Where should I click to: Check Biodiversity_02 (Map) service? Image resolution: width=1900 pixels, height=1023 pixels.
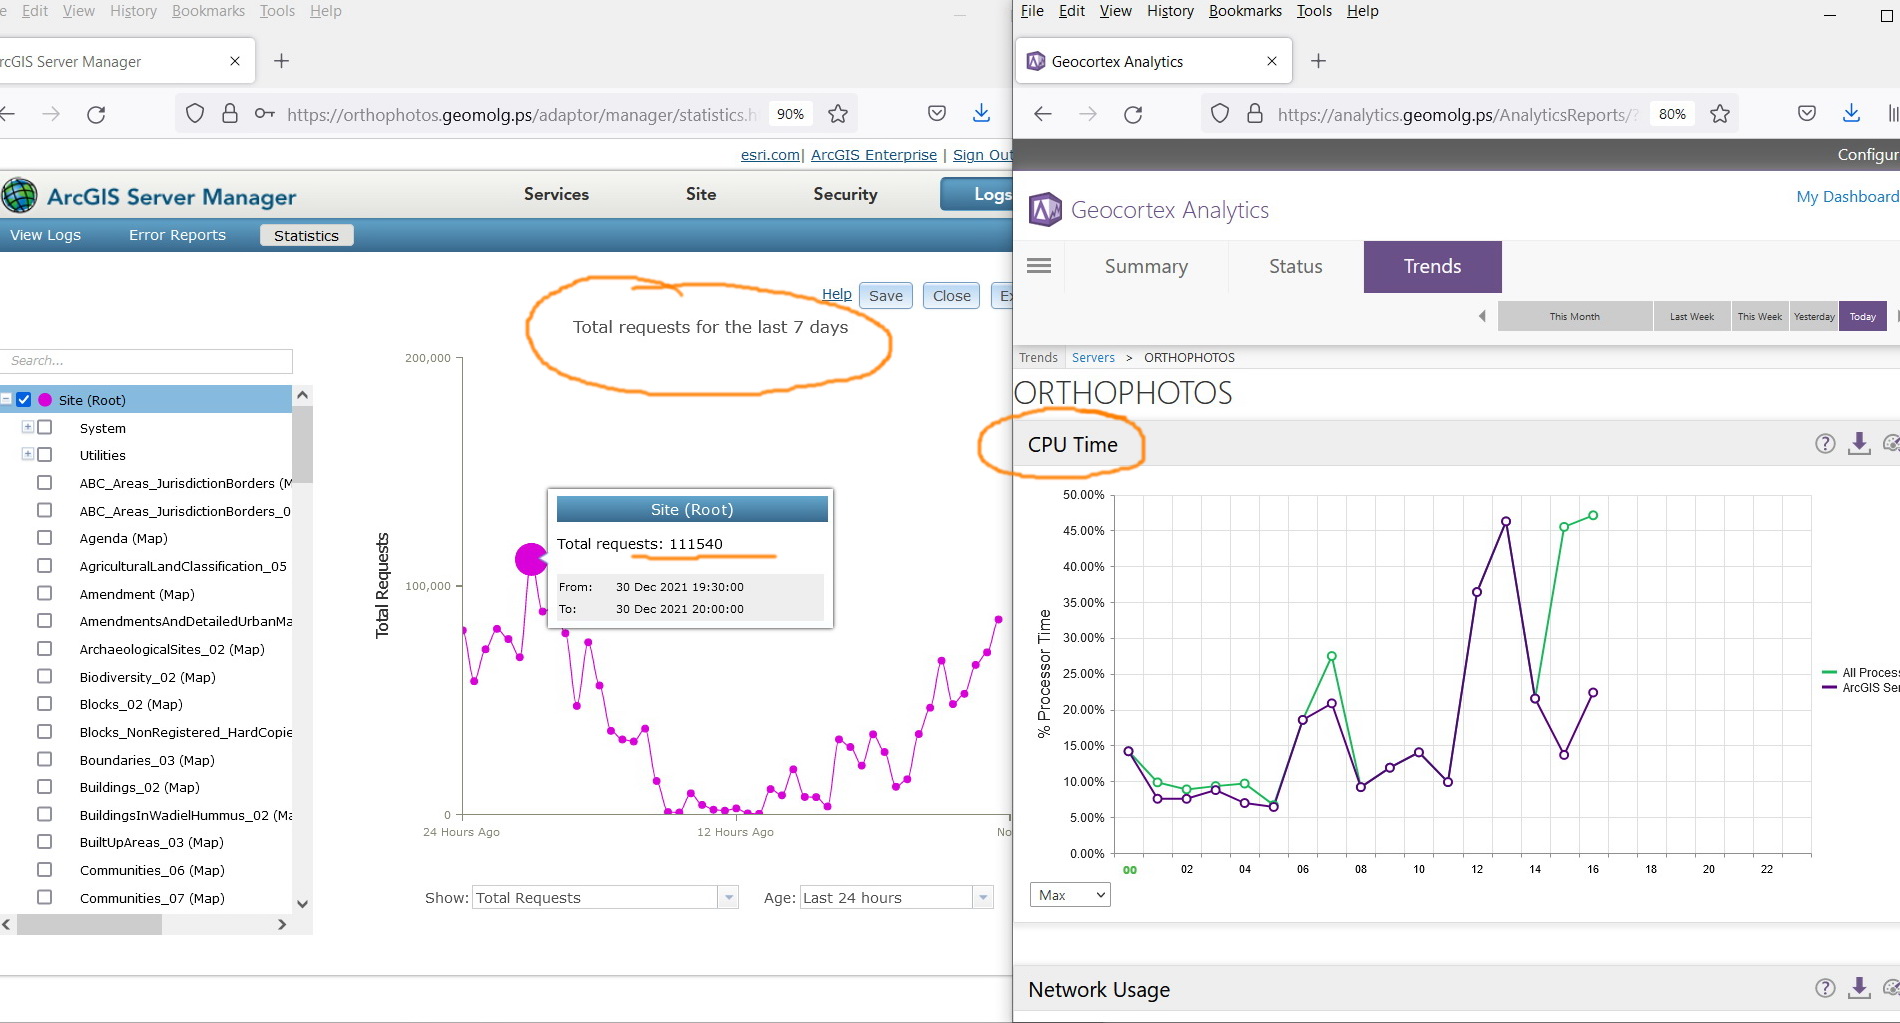pyautogui.click(x=45, y=676)
